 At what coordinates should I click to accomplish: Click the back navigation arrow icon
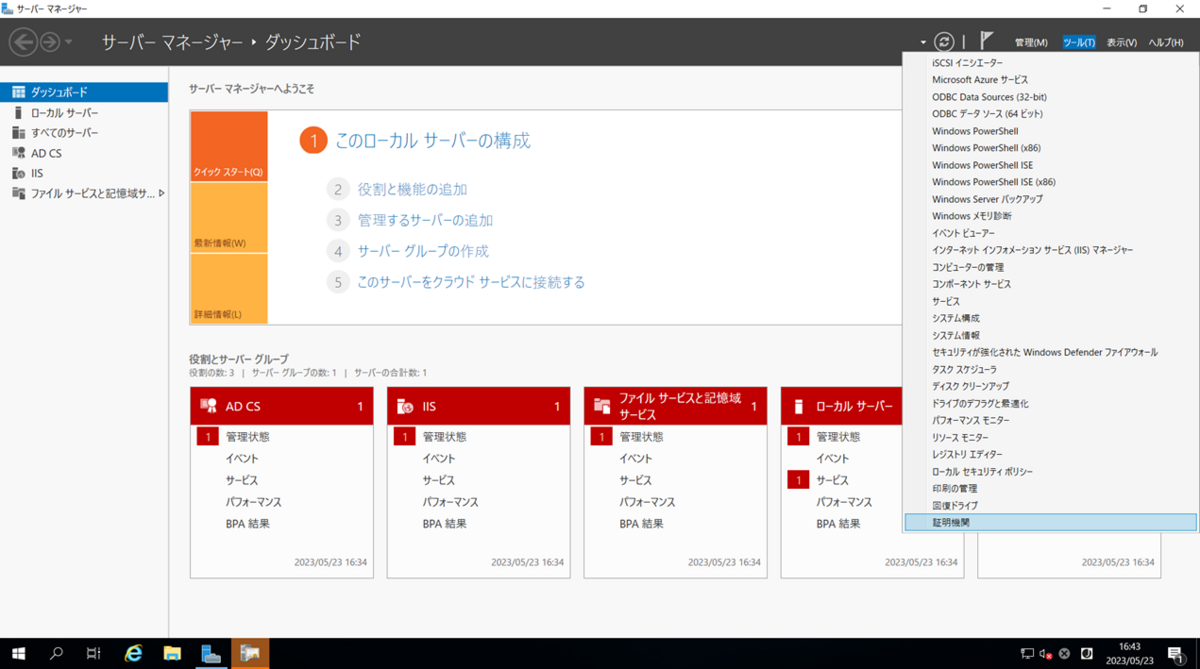[x=23, y=42]
